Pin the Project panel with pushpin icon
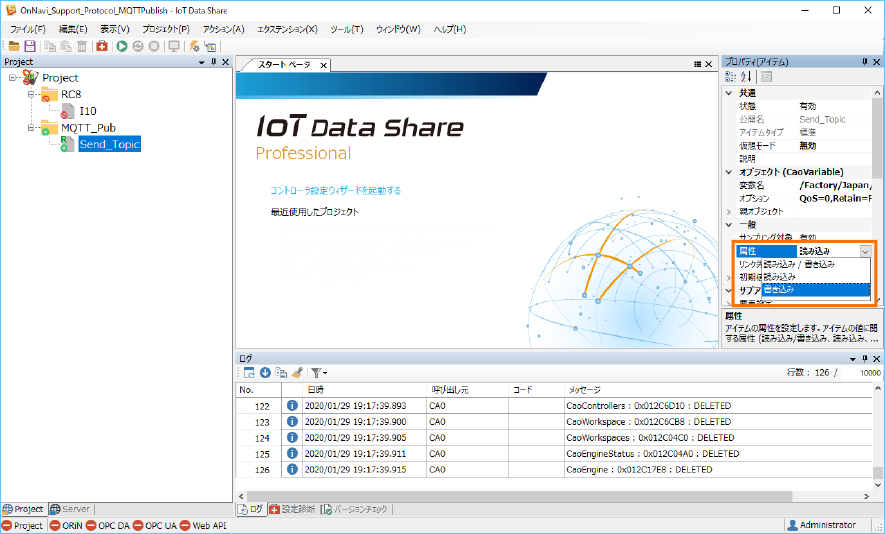Image resolution: width=885 pixels, height=534 pixels. (x=213, y=62)
